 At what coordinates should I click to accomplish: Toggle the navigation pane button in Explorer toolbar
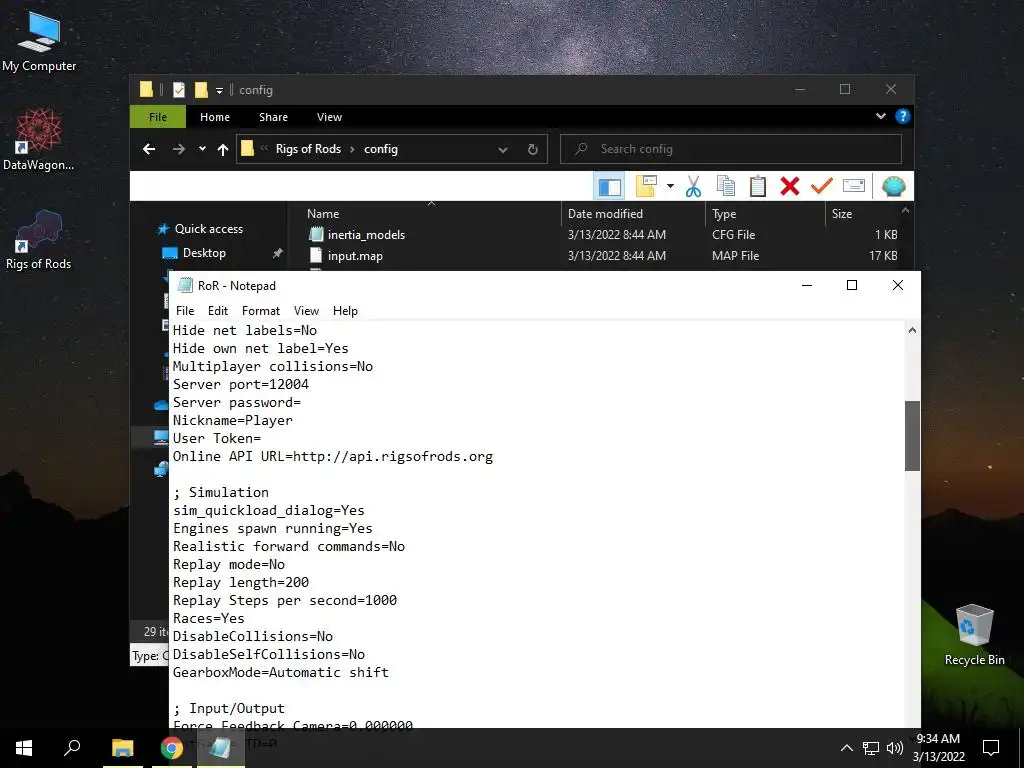pos(609,187)
